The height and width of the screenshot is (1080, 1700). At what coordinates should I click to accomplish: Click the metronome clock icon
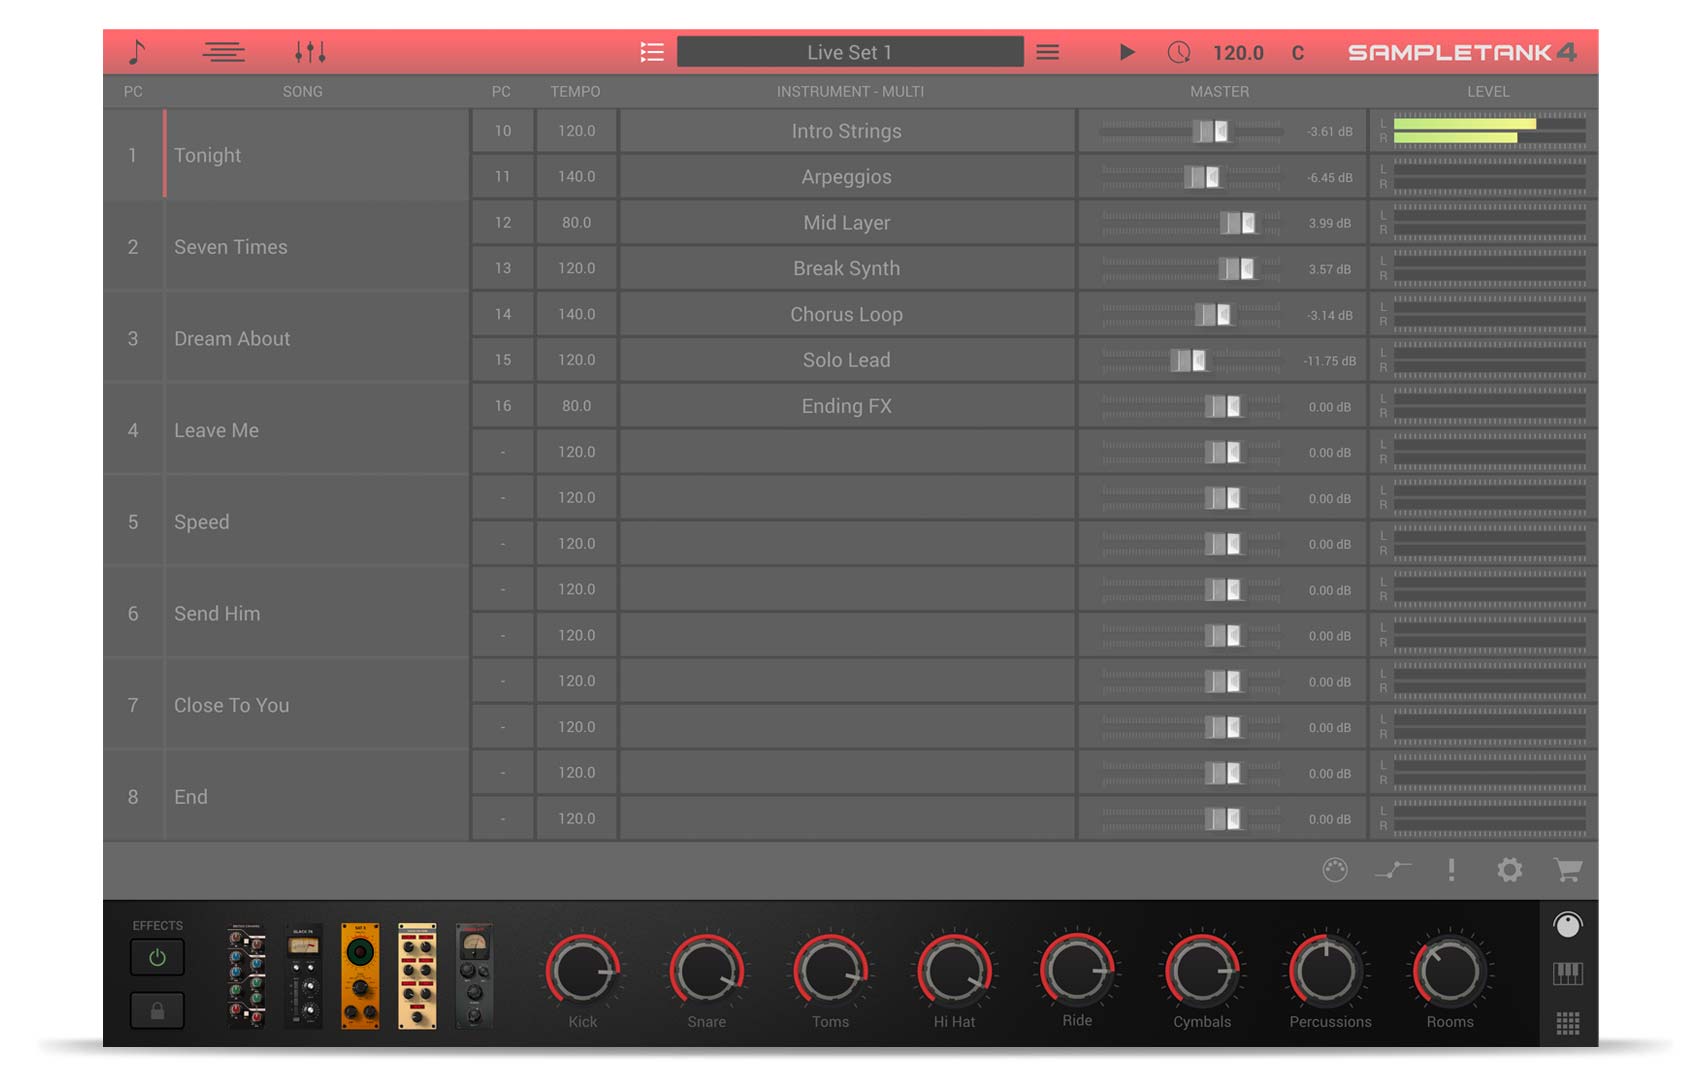(x=1179, y=52)
